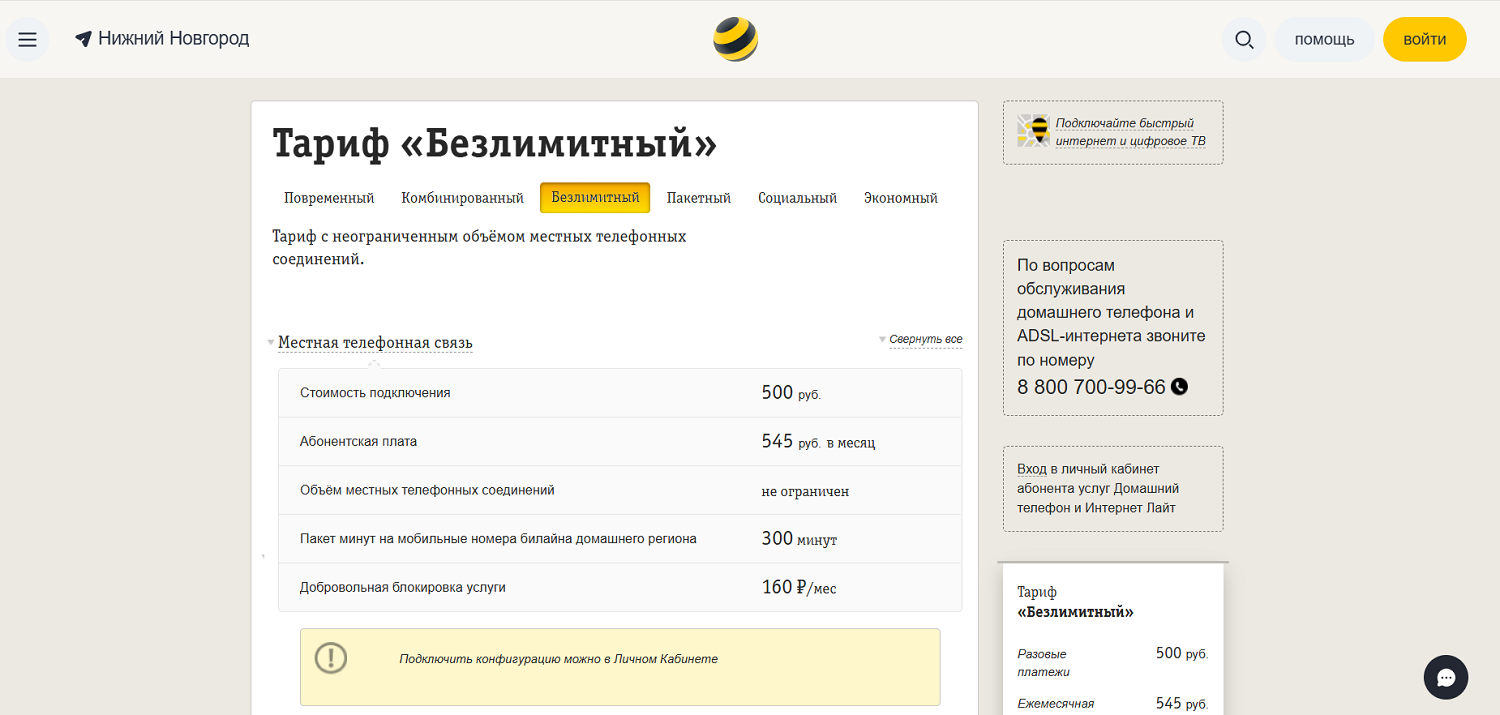Open site search magnifier icon

[1244, 39]
